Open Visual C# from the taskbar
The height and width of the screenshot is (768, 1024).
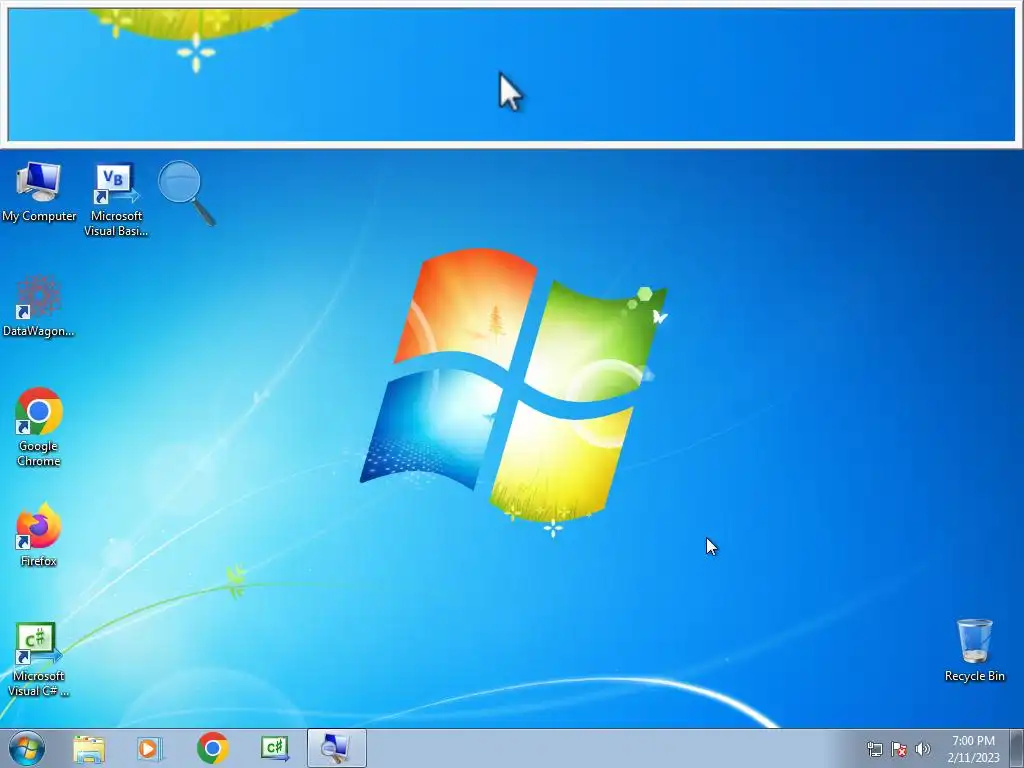click(x=275, y=748)
